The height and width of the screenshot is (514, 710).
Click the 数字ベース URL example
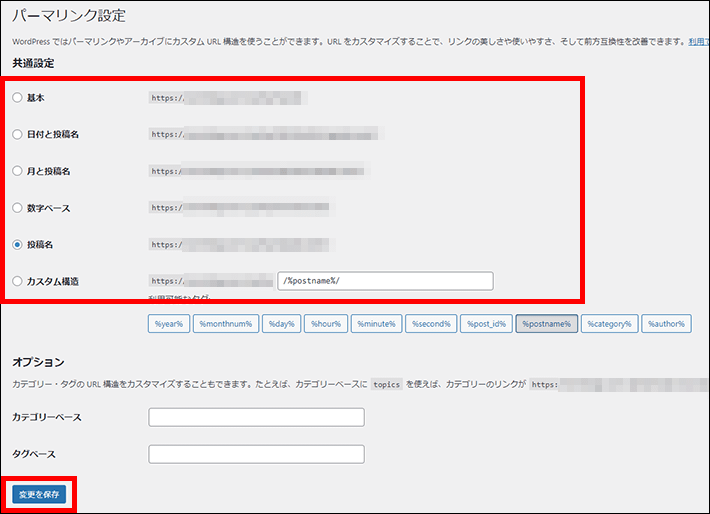(x=242, y=207)
